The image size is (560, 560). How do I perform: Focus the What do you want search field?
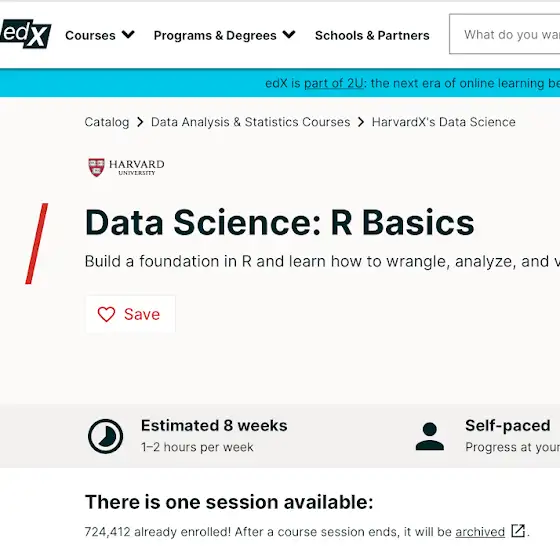[504, 34]
